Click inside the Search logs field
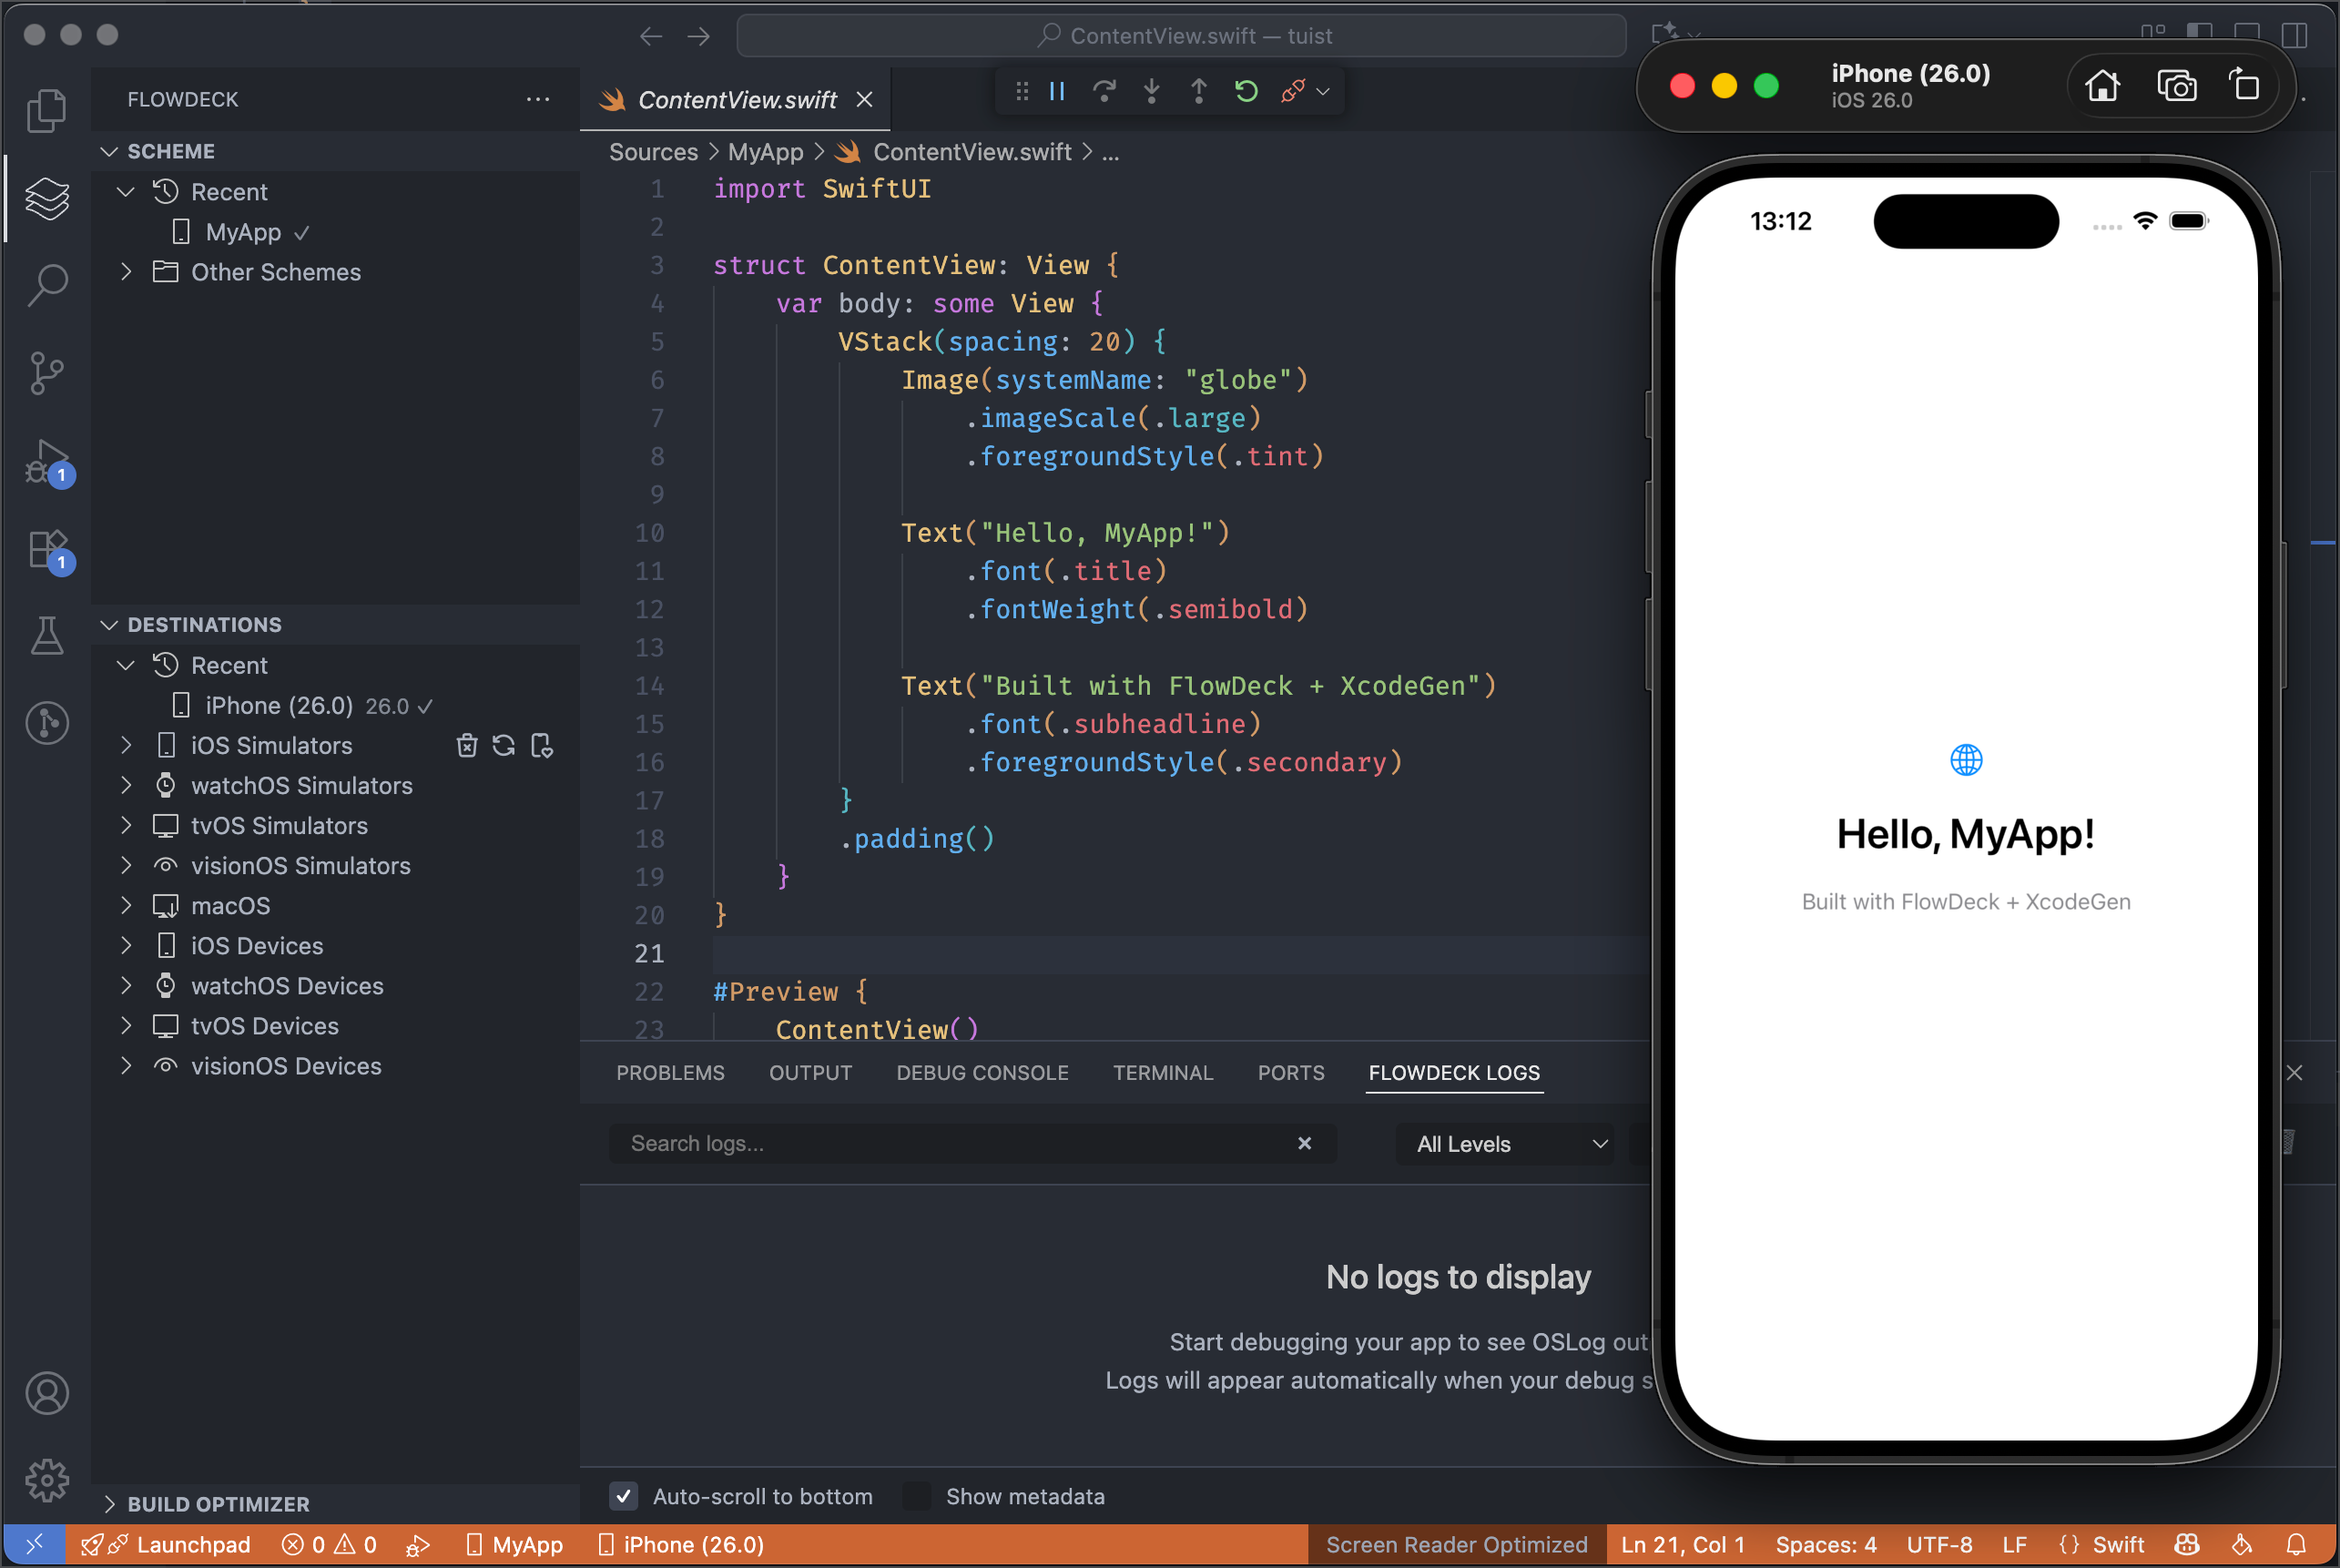The image size is (2340, 1568). [972, 1143]
